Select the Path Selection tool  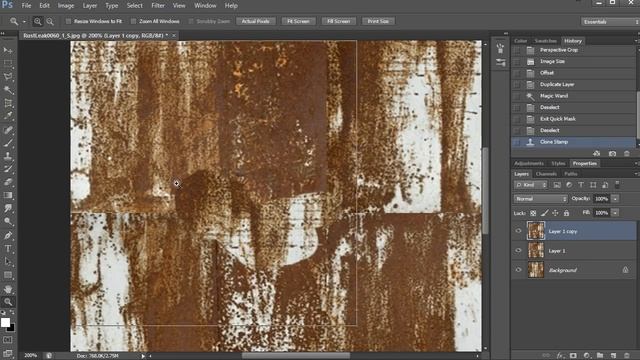coord(8,262)
